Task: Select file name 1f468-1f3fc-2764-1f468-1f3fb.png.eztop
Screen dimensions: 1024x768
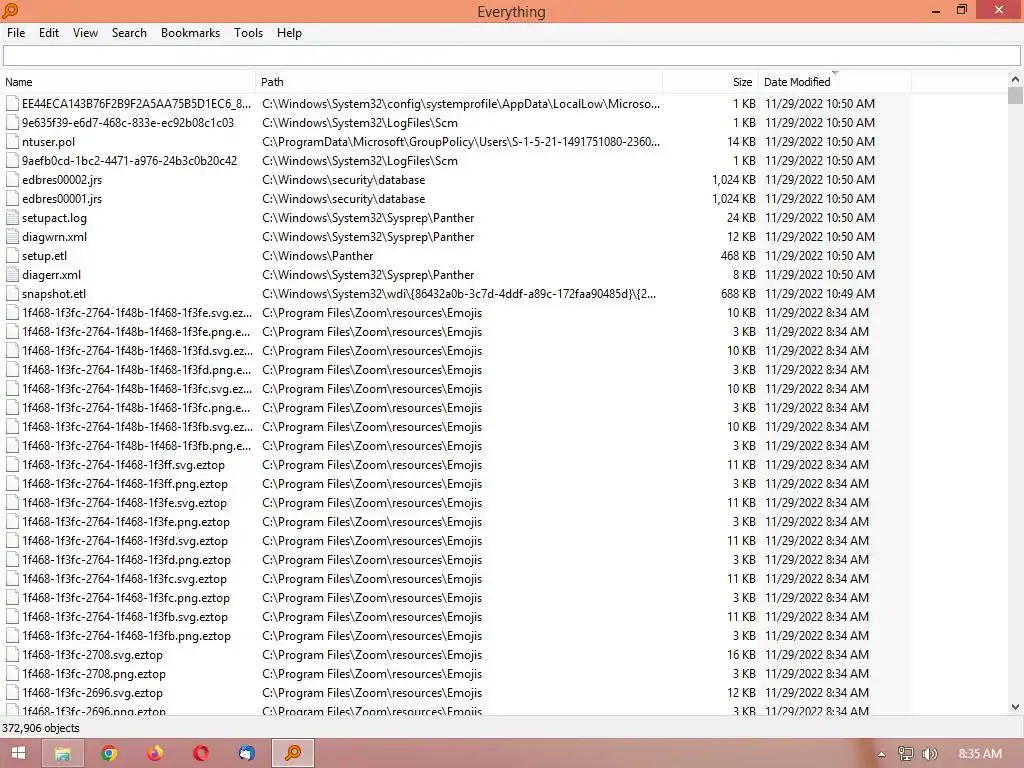Action: [126, 635]
